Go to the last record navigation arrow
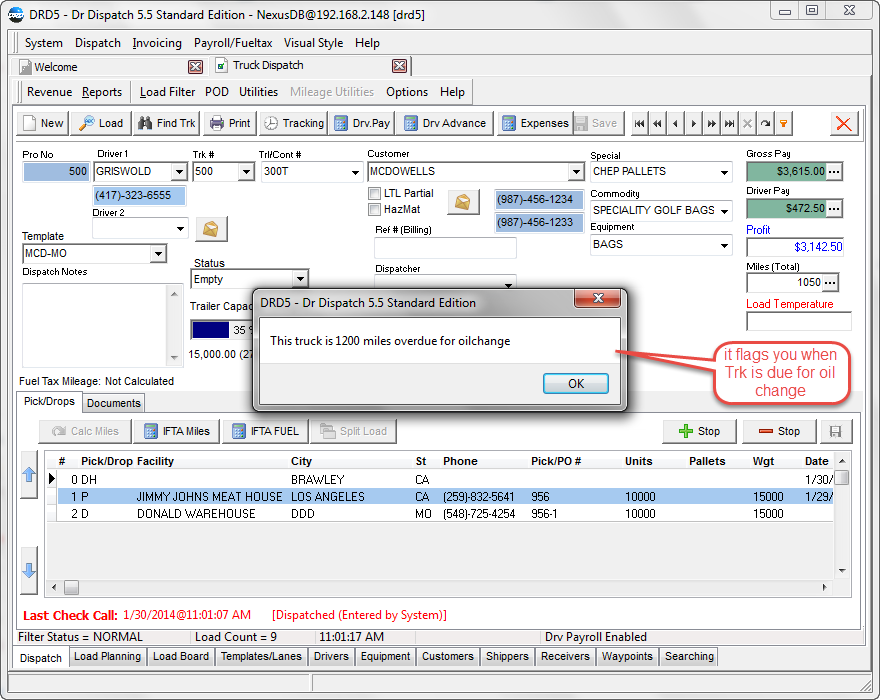 point(729,123)
